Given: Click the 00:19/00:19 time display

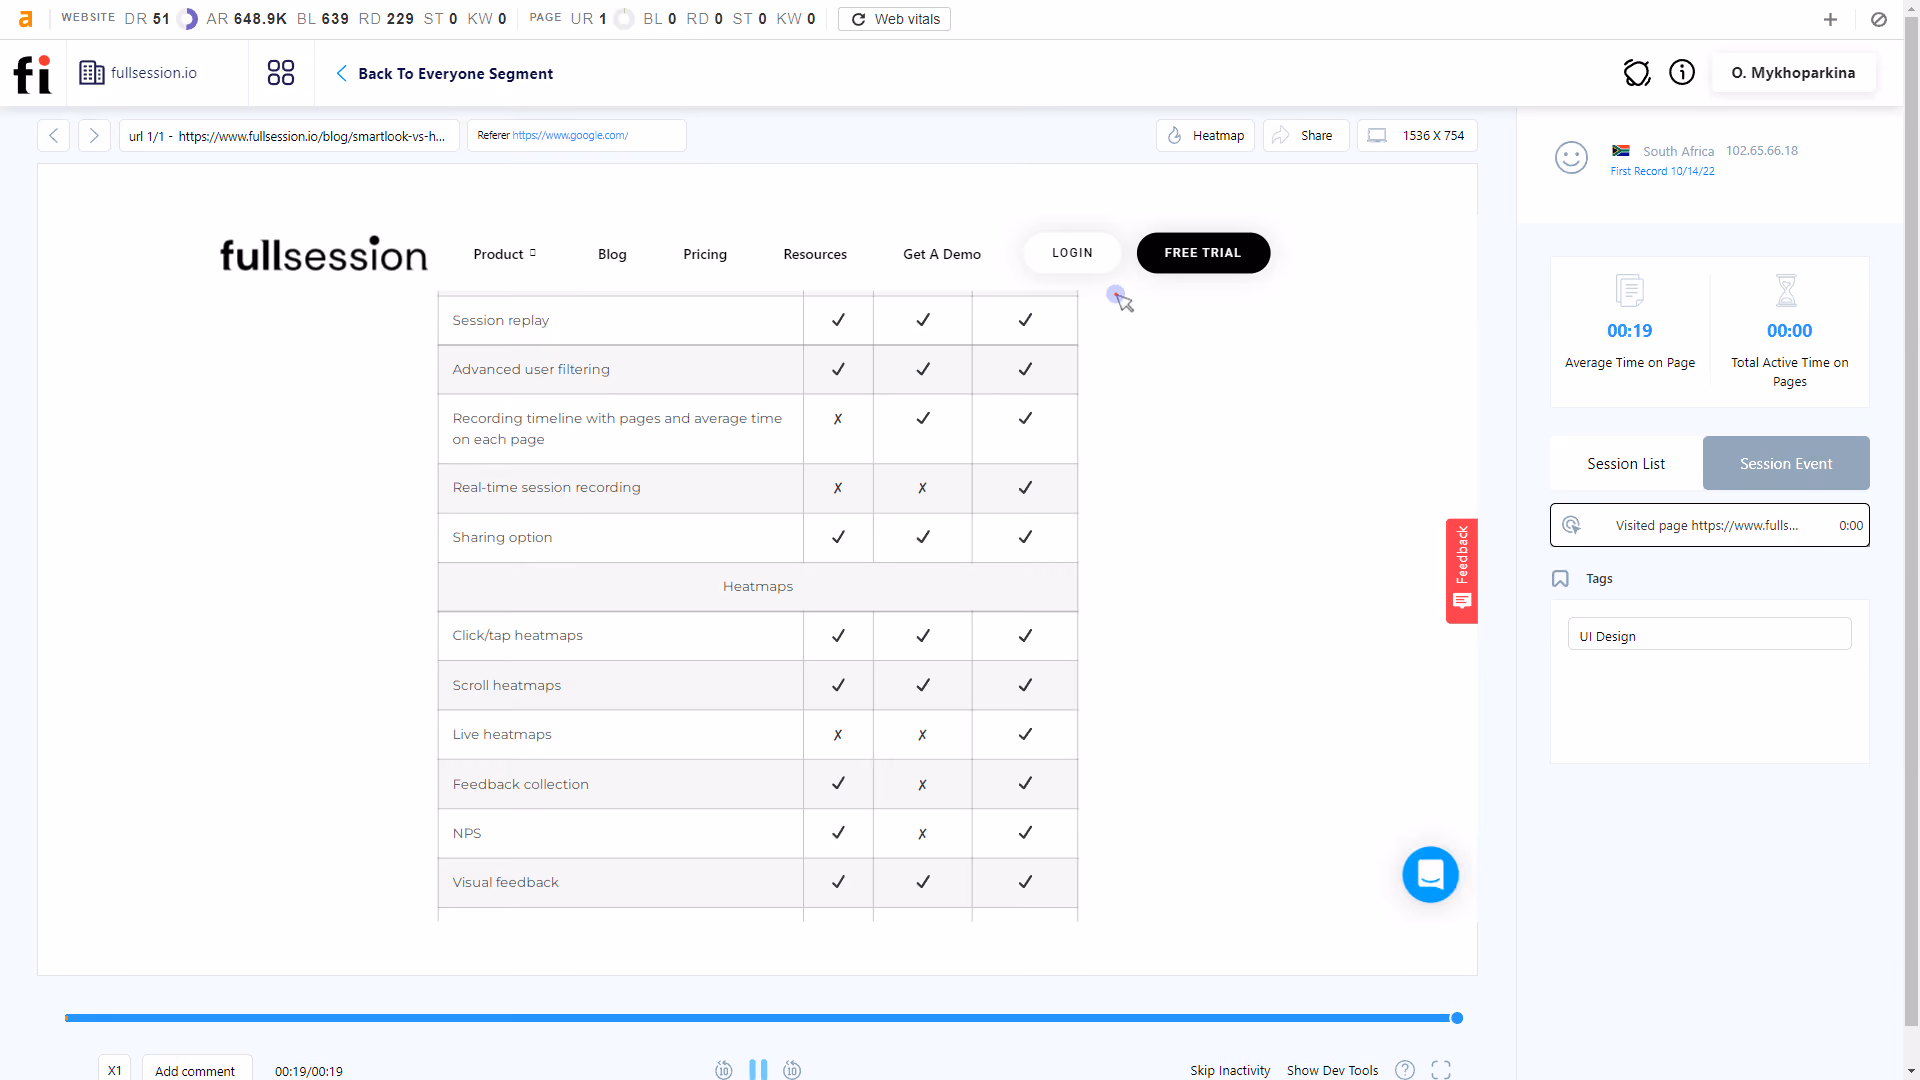Looking at the screenshot, I should click(x=309, y=1071).
